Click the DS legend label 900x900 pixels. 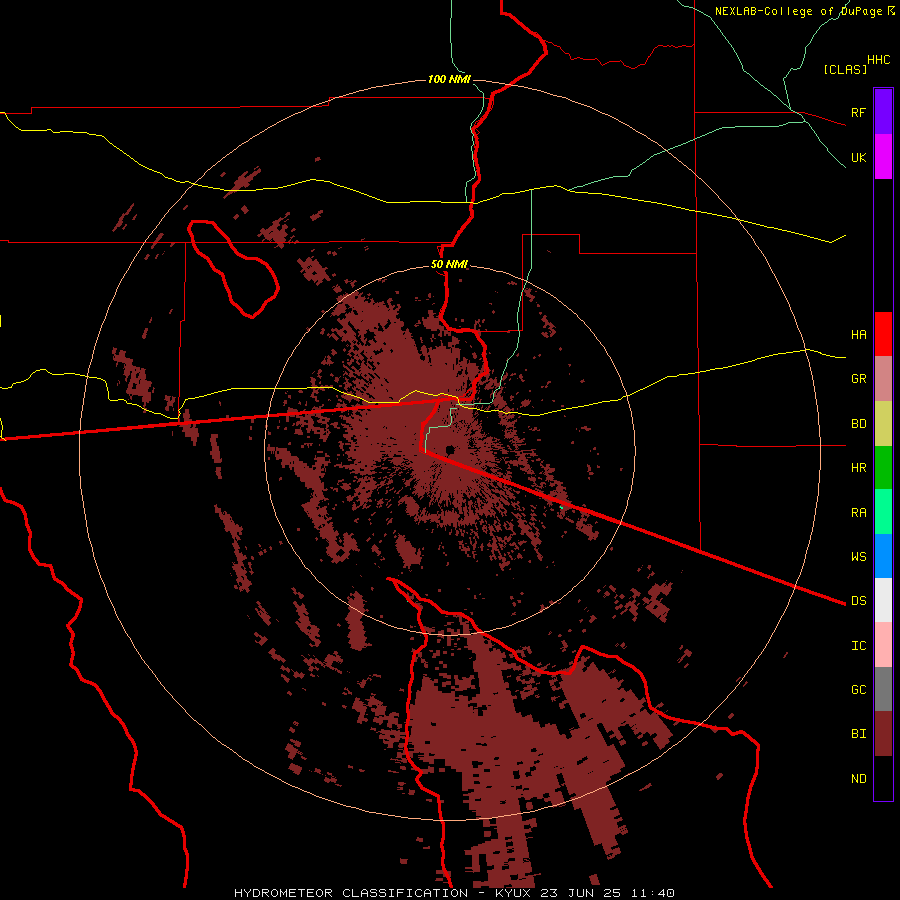[x=858, y=601]
